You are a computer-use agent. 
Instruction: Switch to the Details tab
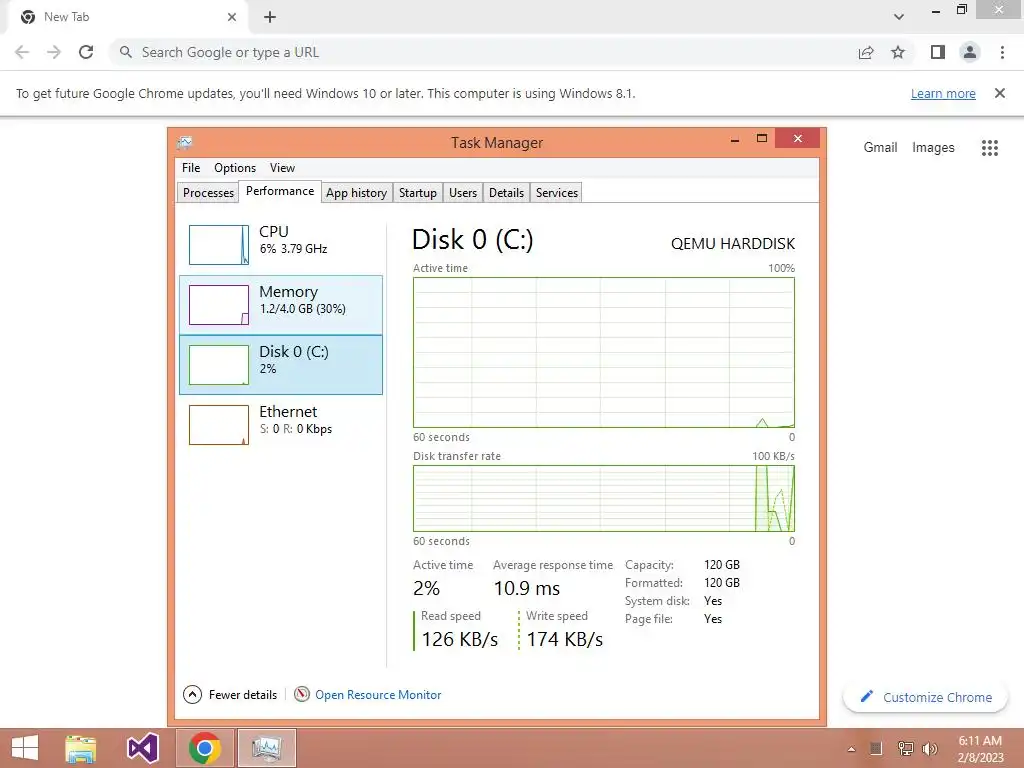click(x=507, y=193)
